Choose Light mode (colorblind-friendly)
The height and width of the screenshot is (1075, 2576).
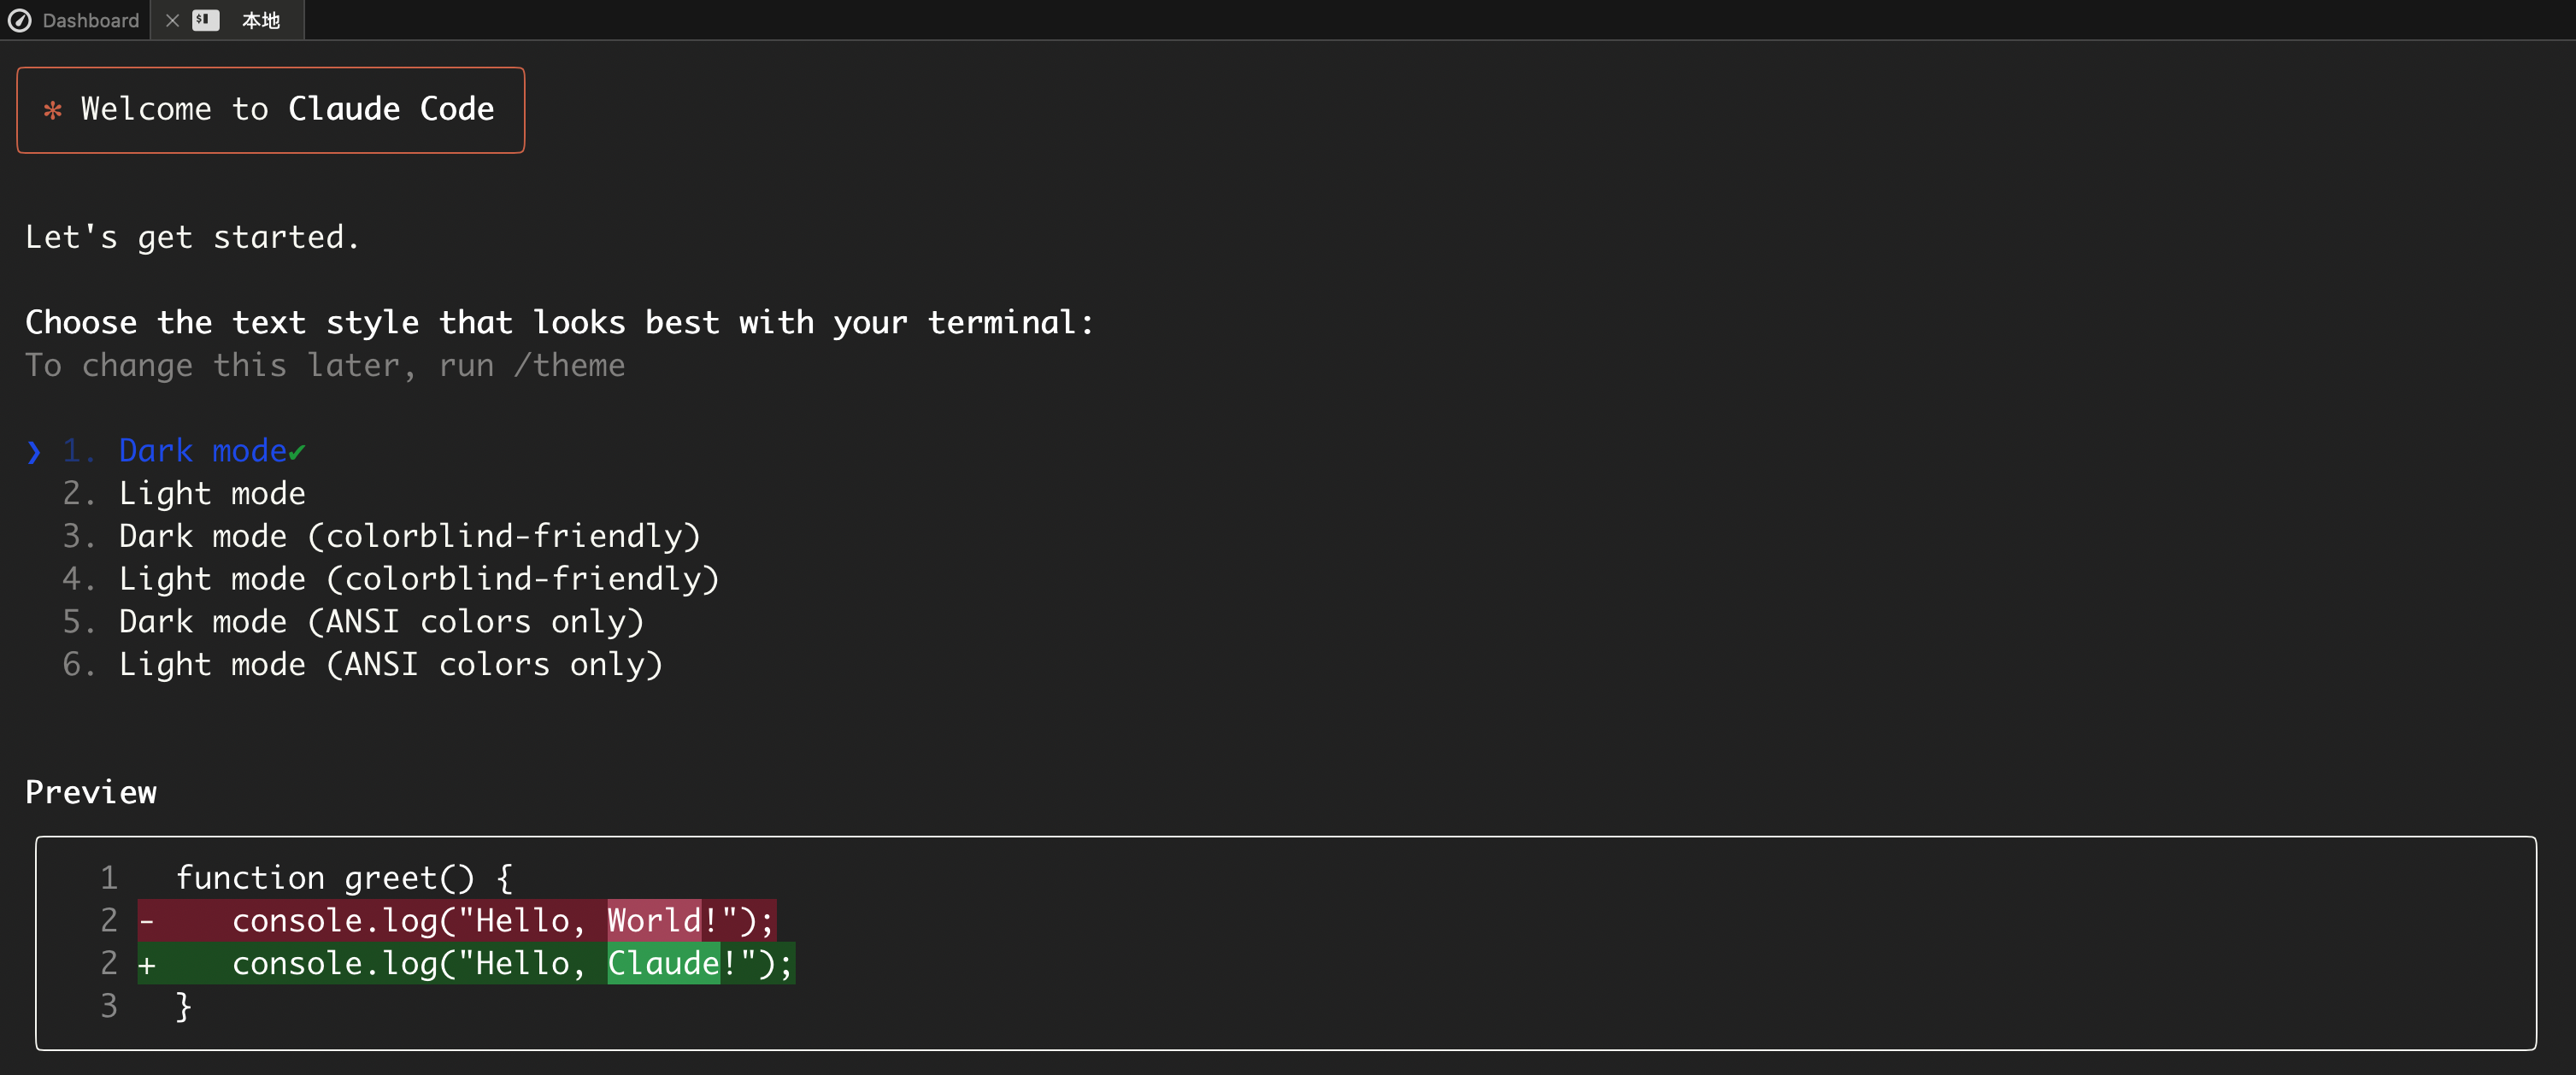click(x=418, y=580)
